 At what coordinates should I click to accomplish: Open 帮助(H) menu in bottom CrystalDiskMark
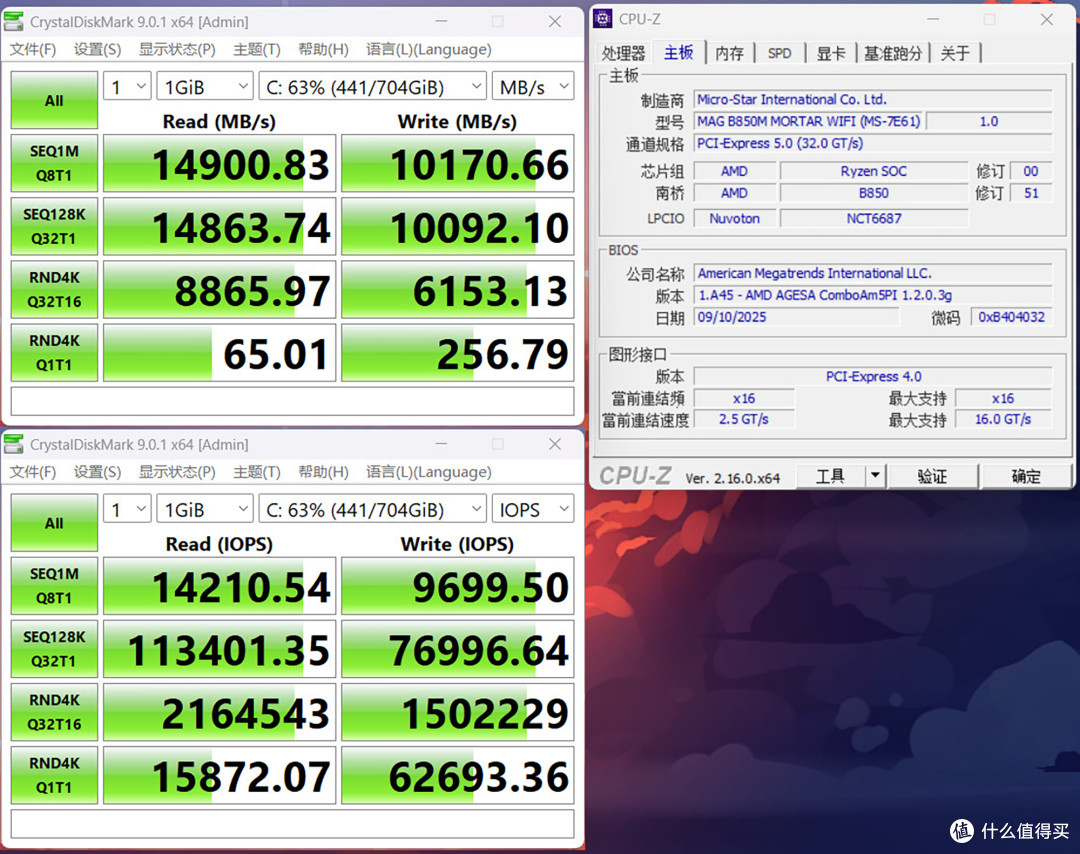323,472
